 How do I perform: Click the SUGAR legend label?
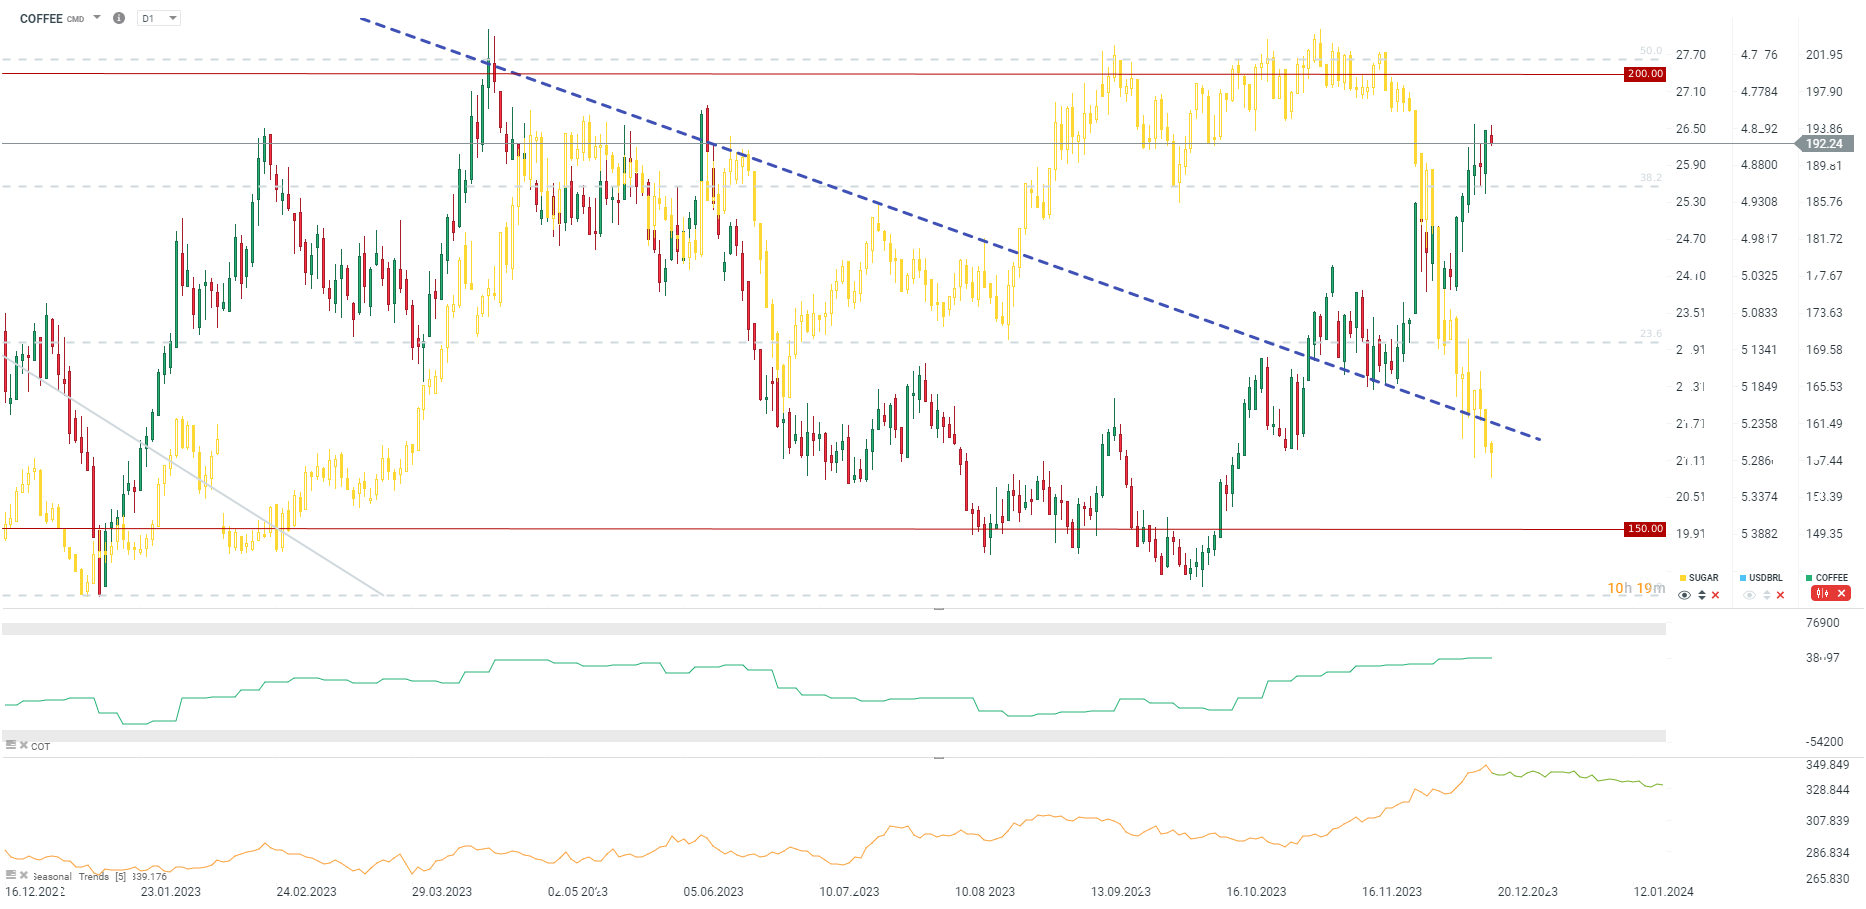pos(1704,578)
